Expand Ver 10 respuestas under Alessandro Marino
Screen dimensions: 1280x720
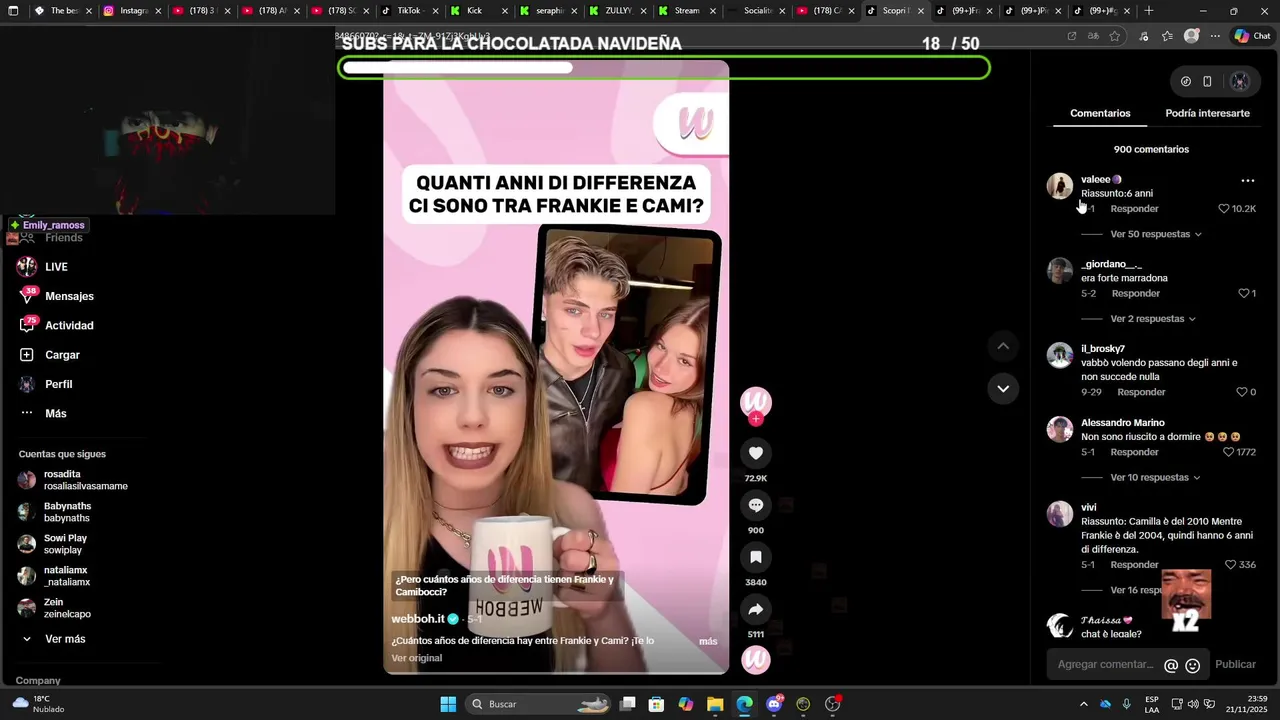[x=1155, y=478]
